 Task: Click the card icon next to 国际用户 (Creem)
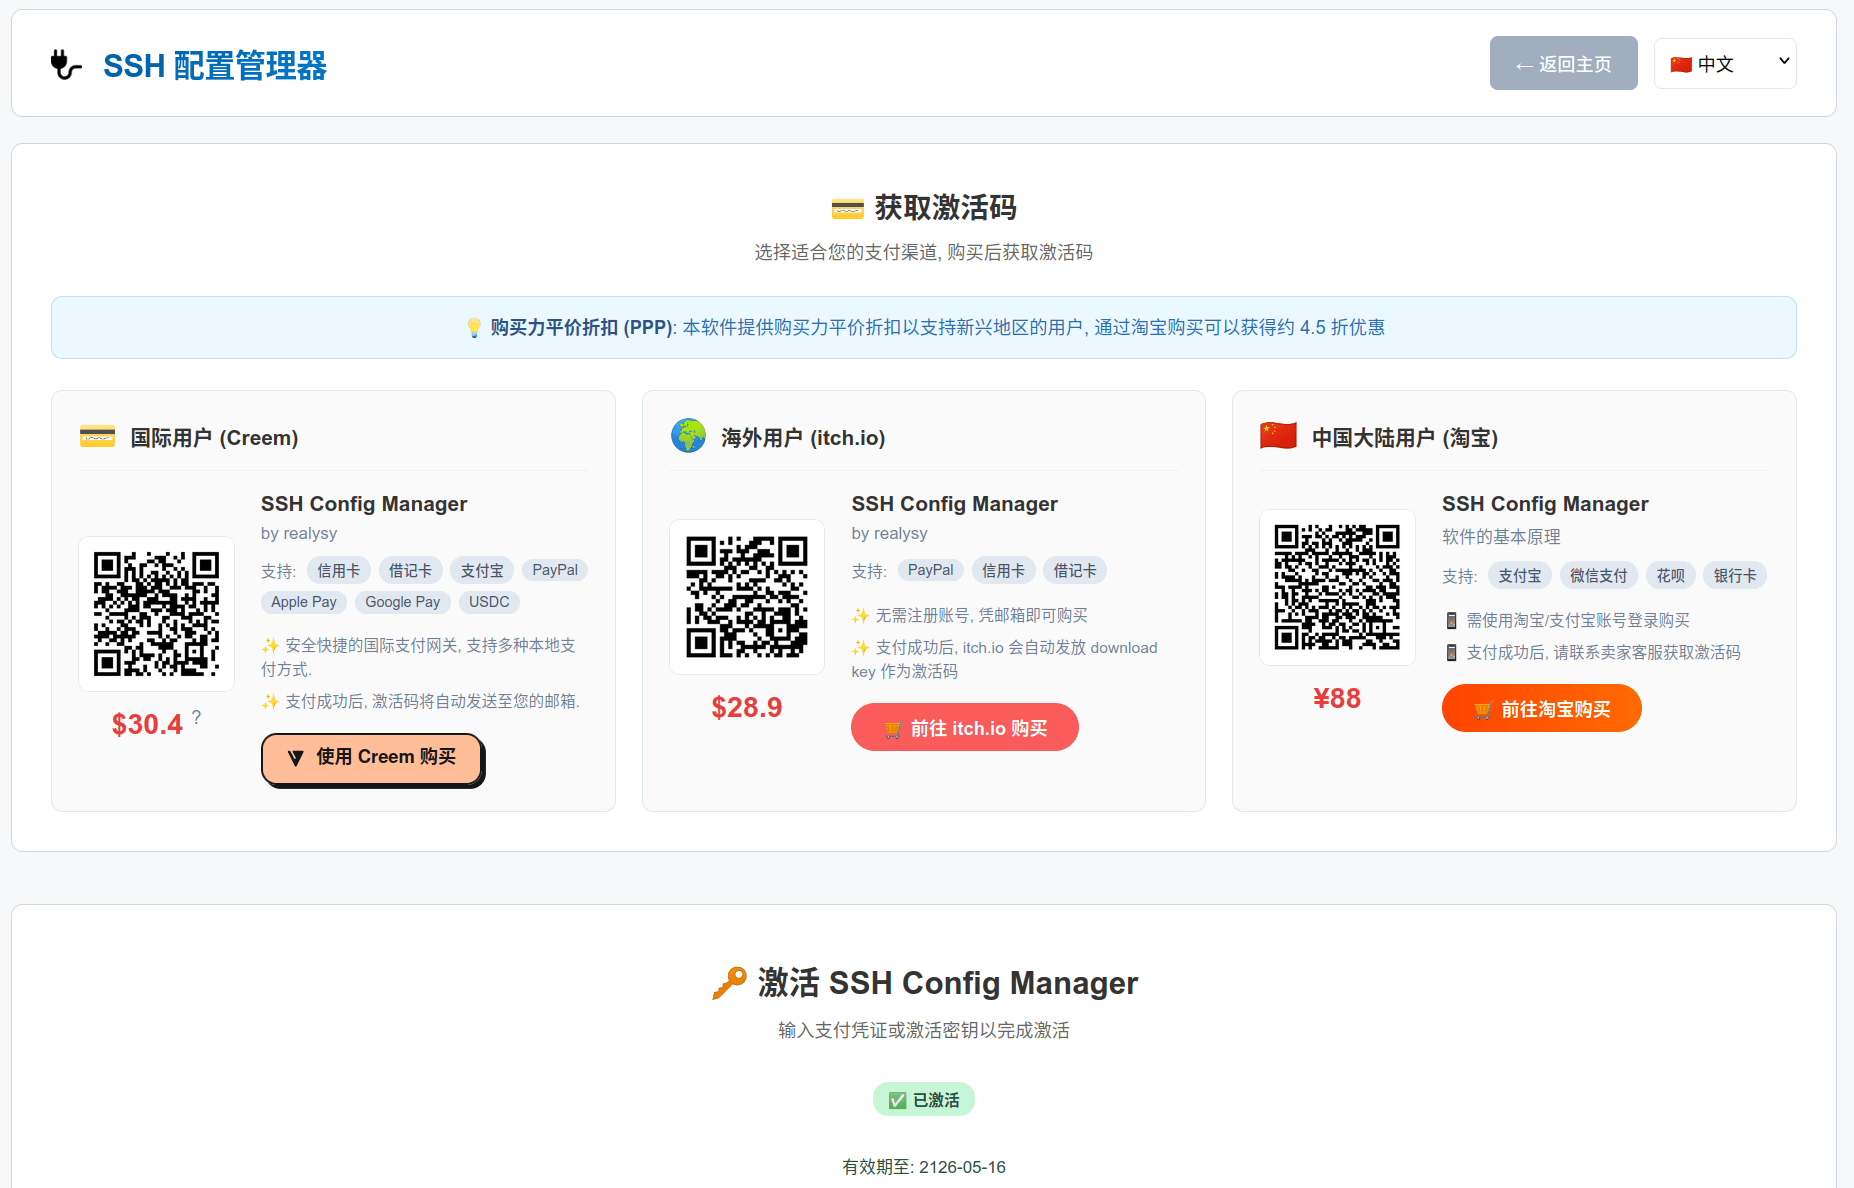pyautogui.click(x=97, y=437)
